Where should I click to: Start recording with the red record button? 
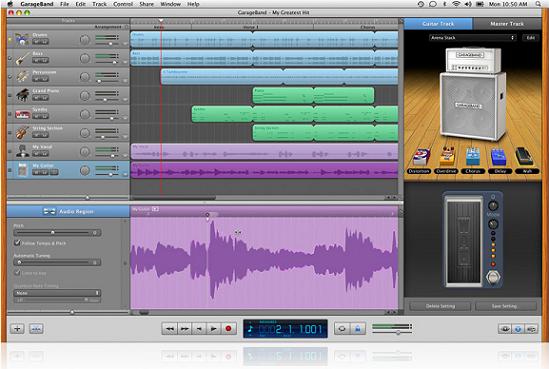tap(228, 329)
